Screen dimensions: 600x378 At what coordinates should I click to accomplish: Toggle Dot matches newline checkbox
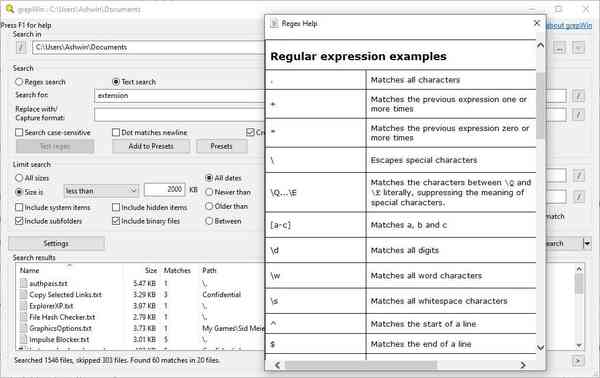(x=116, y=132)
